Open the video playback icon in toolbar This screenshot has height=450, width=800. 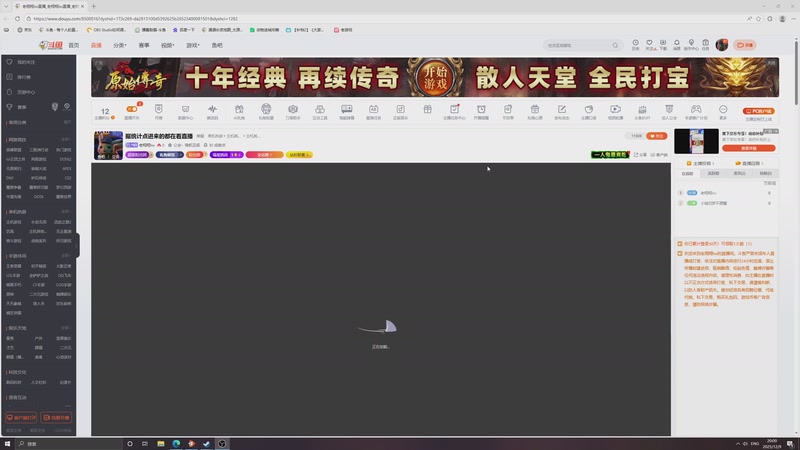[x=615, y=109]
